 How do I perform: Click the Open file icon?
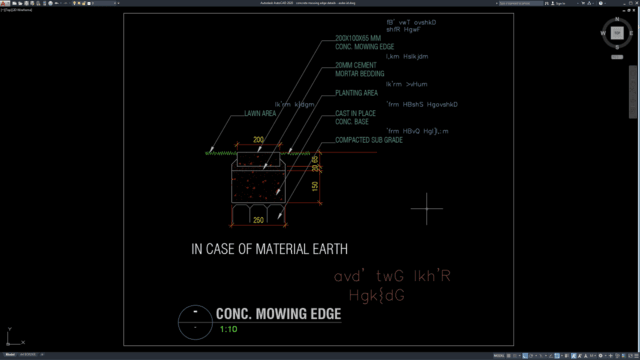click(20, 3)
